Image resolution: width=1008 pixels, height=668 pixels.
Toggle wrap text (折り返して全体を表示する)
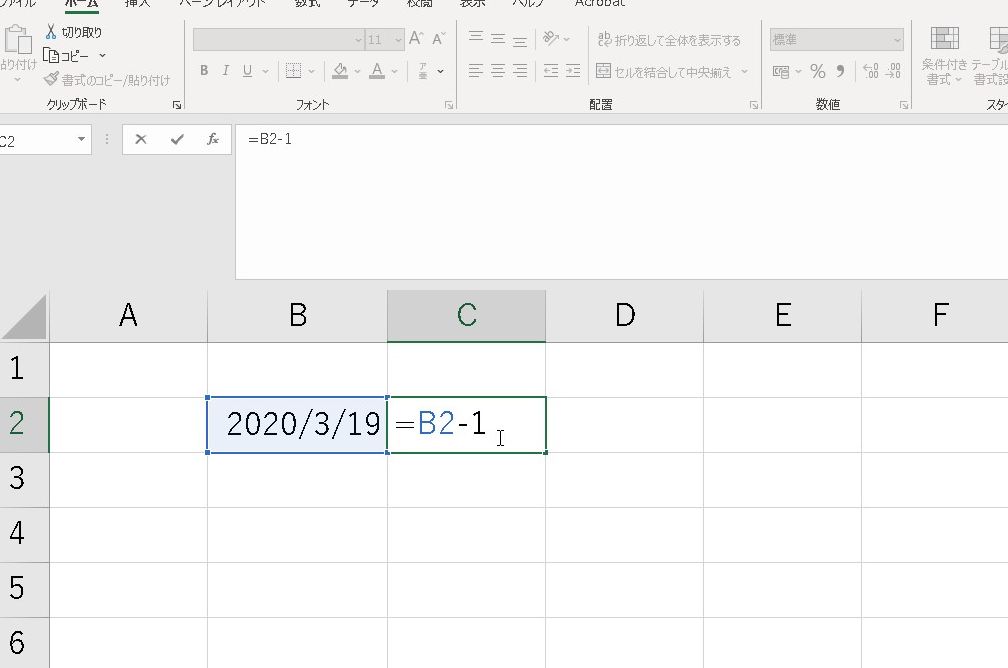pos(669,40)
